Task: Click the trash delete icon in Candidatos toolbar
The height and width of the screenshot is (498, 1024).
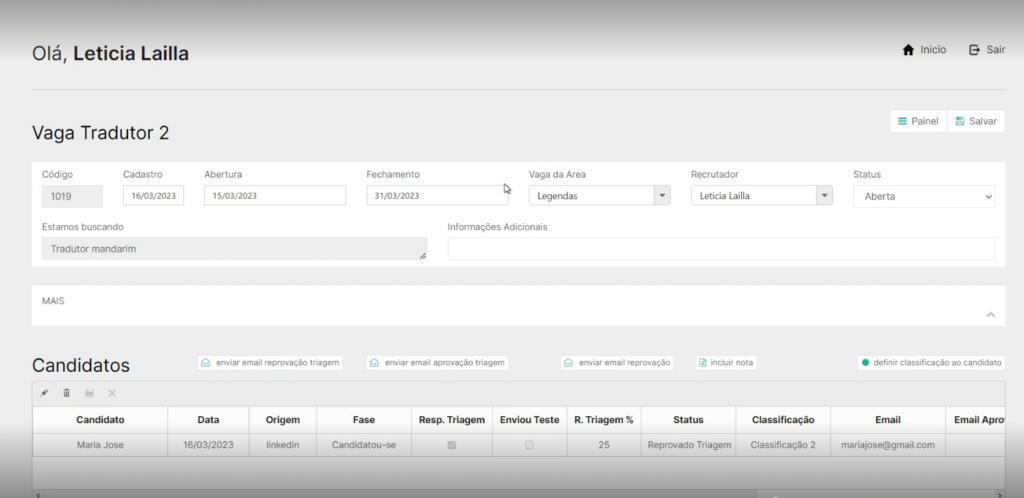Action: [67, 393]
